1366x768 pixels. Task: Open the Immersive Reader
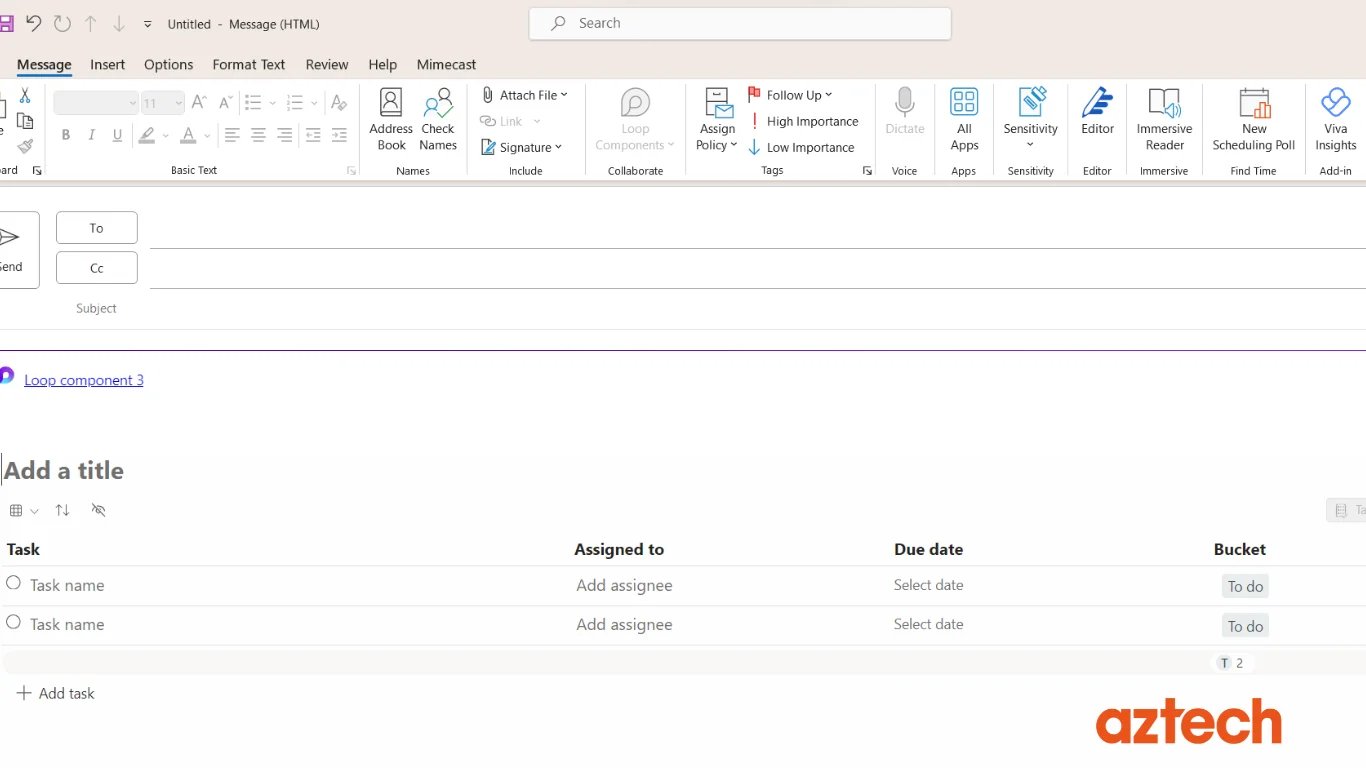click(1164, 119)
